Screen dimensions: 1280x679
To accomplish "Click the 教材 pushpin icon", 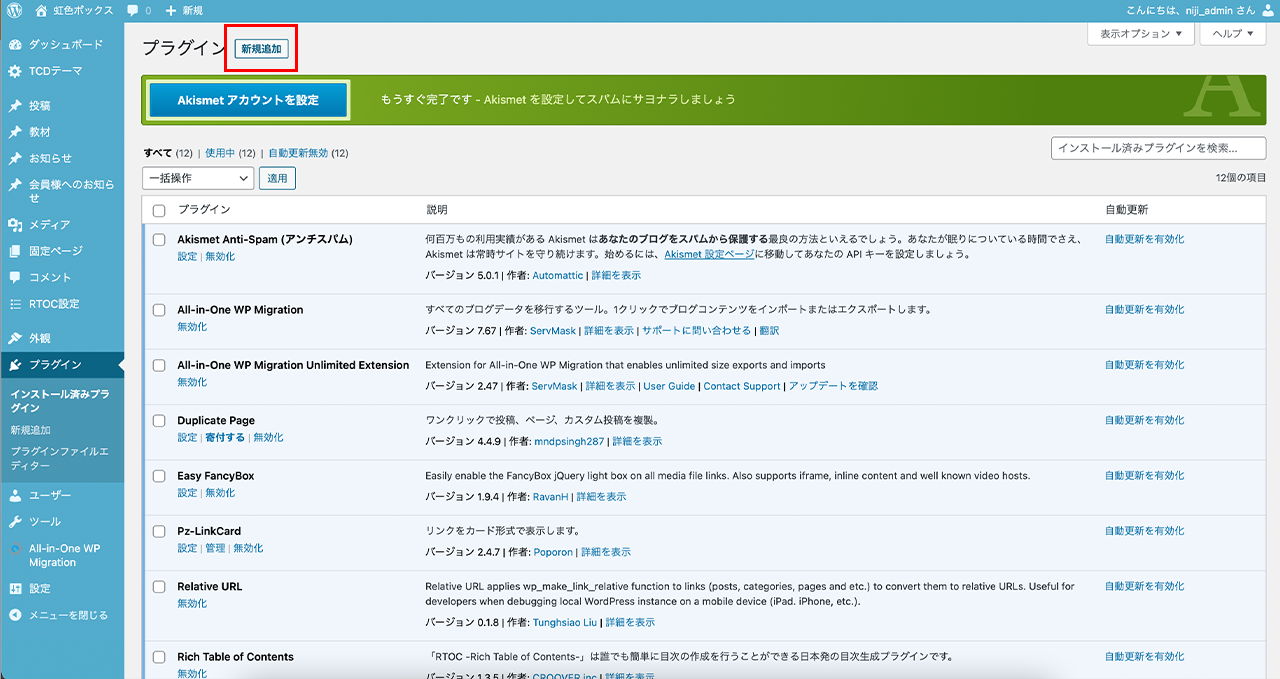I will coord(15,132).
